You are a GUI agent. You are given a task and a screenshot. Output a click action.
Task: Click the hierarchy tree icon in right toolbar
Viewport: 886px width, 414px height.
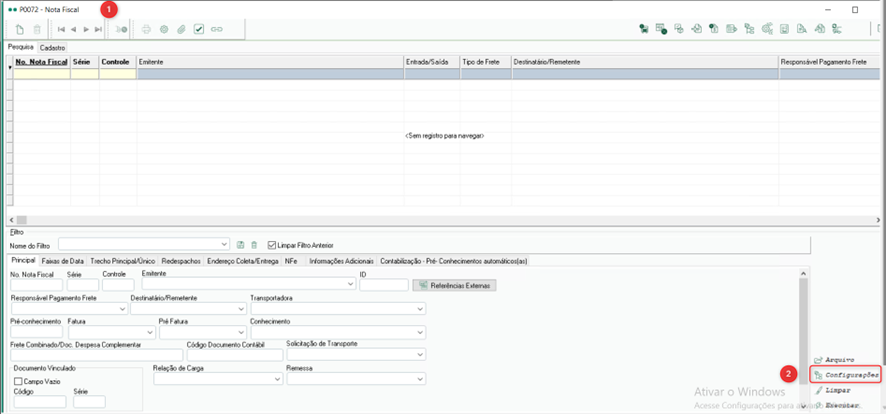[x=749, y=29]
